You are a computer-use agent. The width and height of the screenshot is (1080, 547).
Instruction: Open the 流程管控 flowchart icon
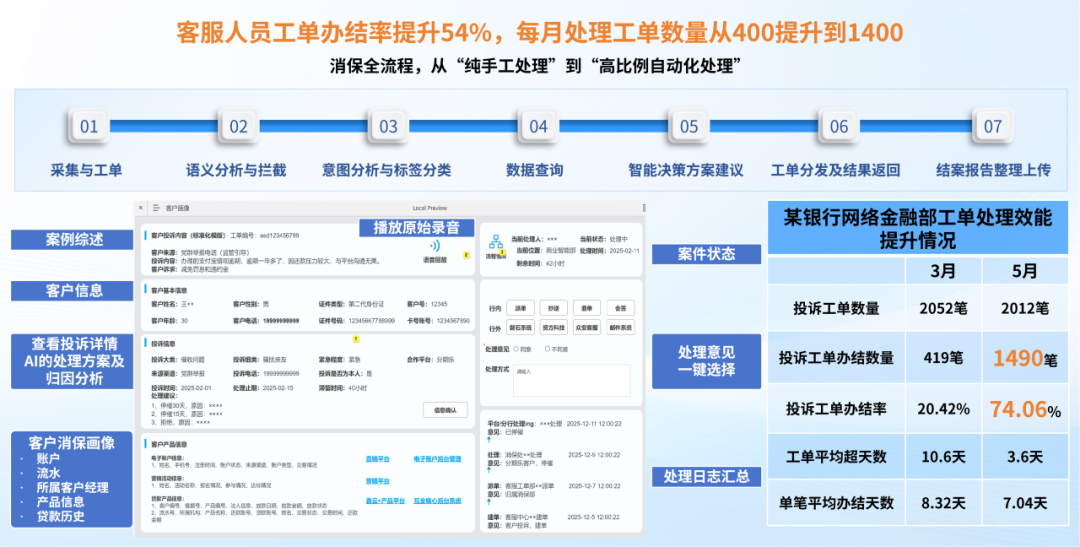[x=497, y=242]
